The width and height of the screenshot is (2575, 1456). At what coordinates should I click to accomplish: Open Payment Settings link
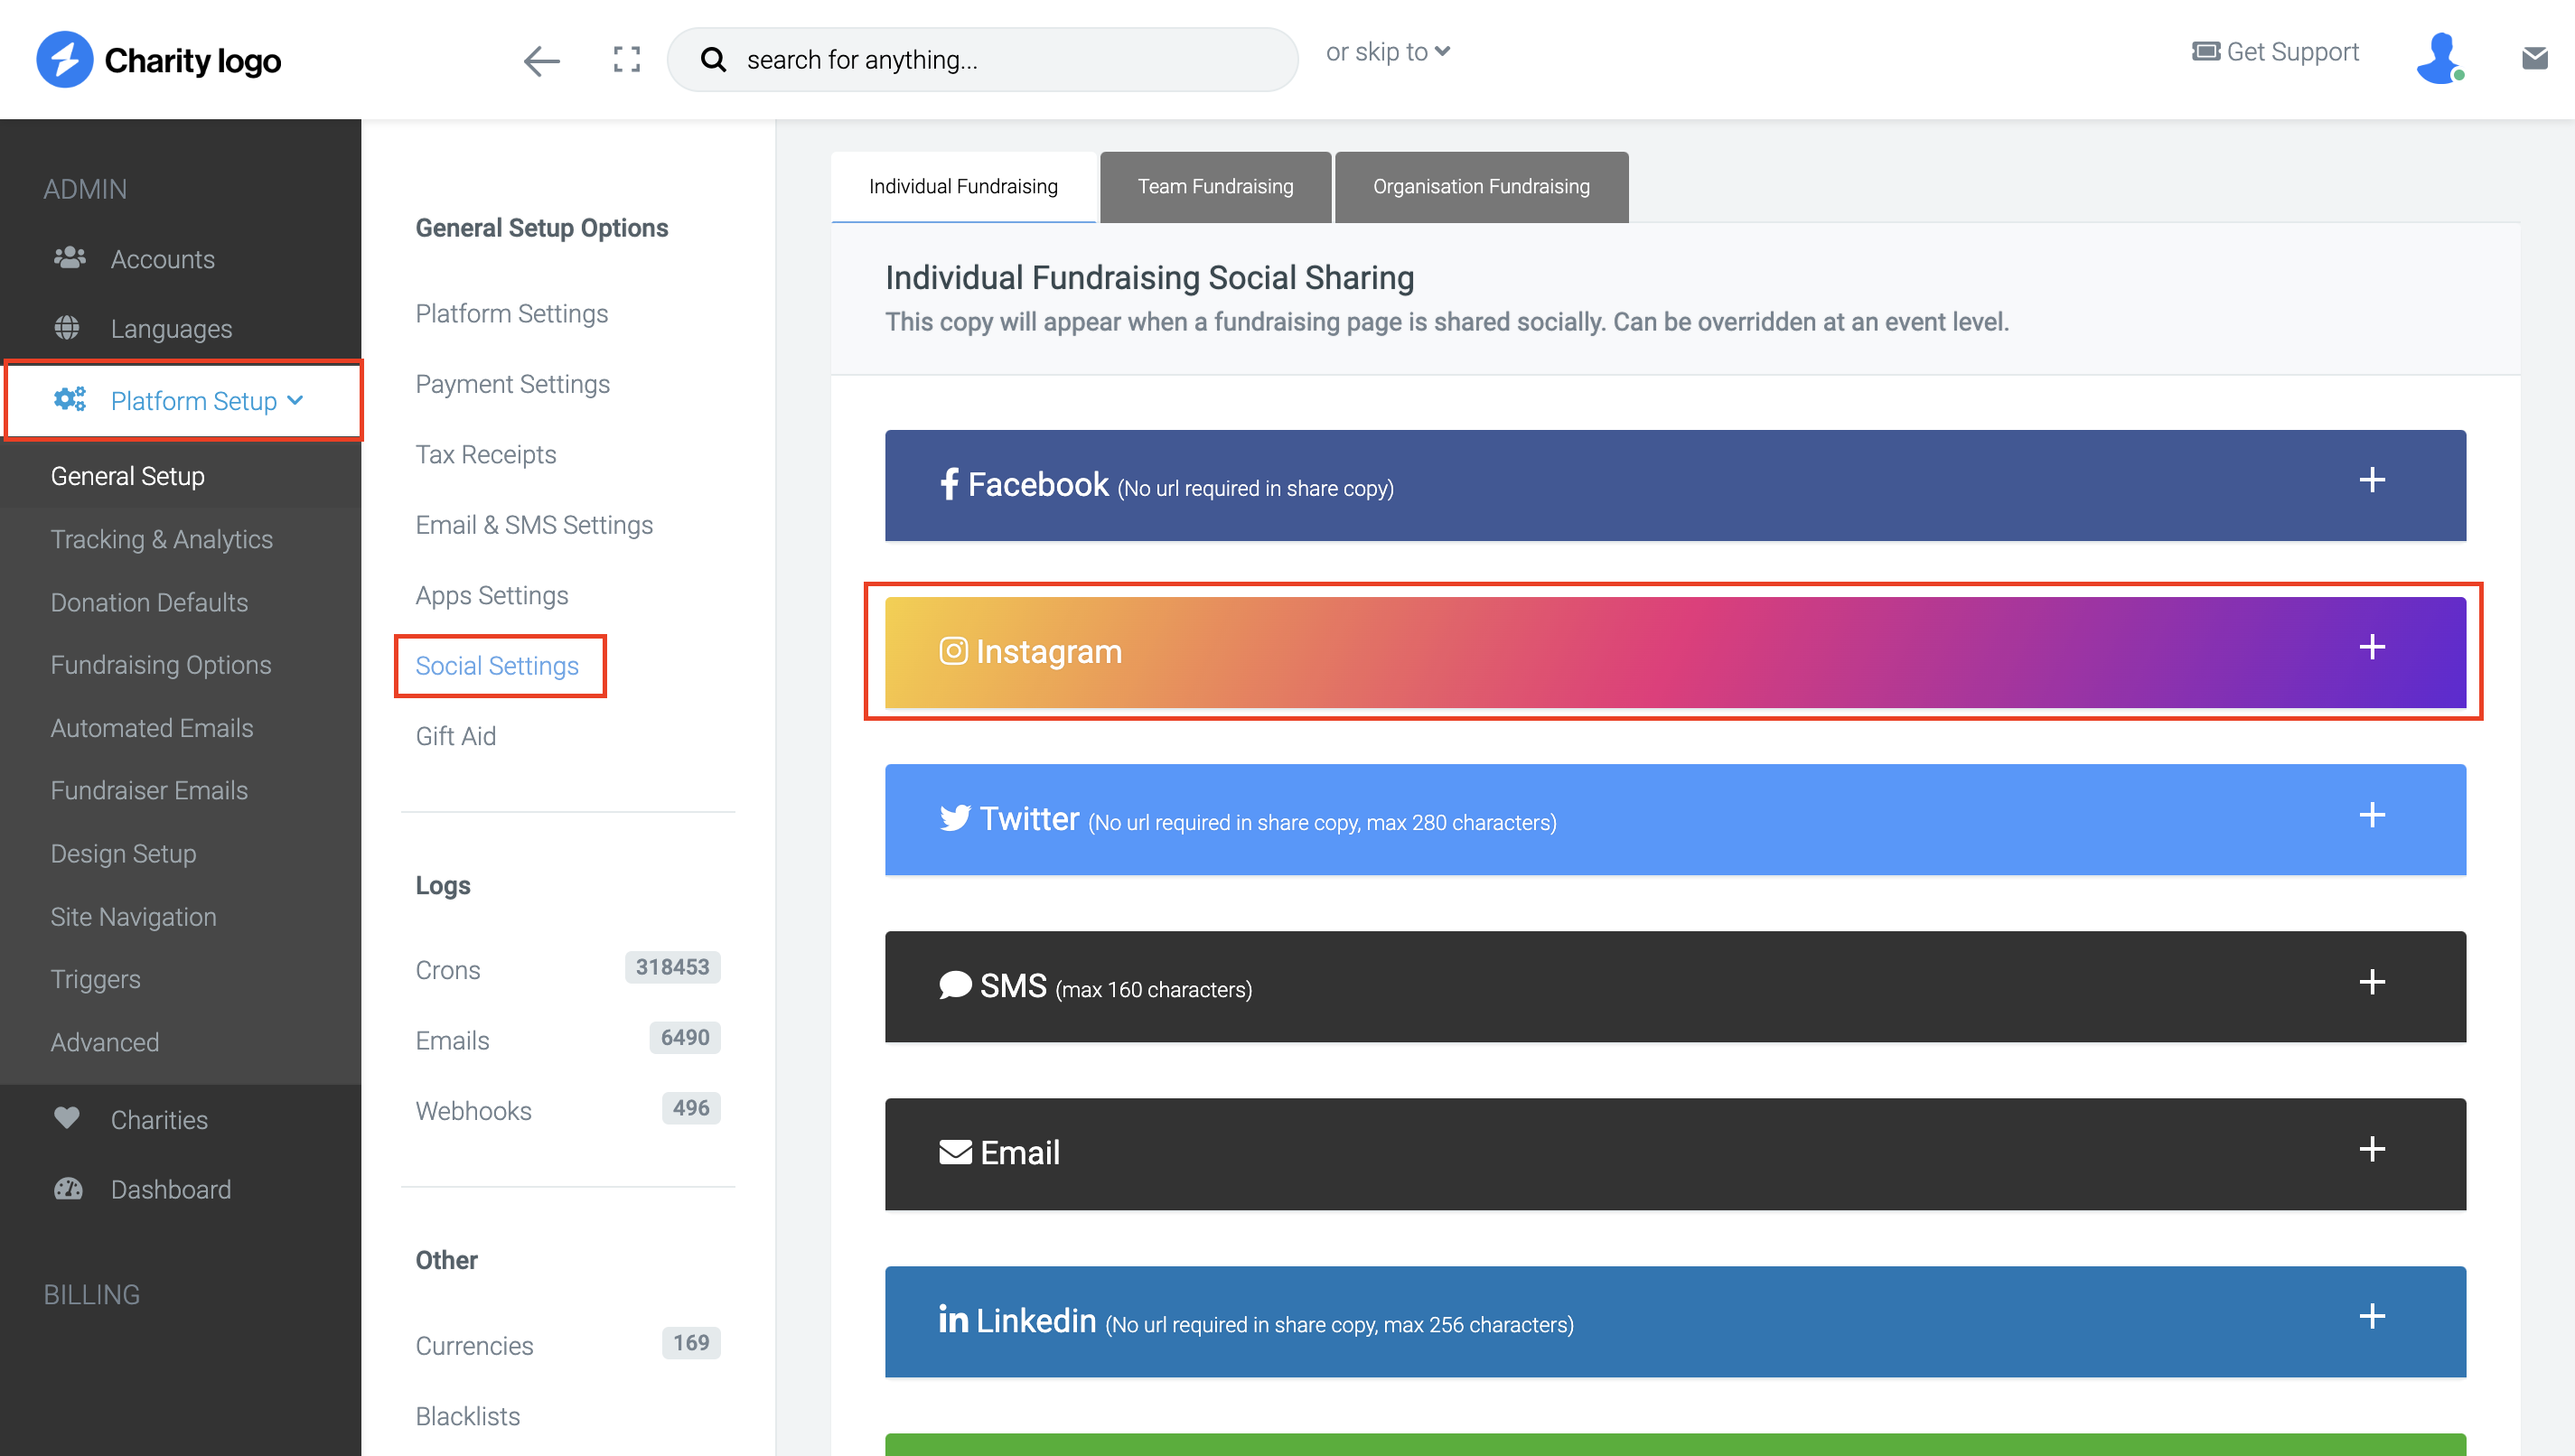click(512, 384)
